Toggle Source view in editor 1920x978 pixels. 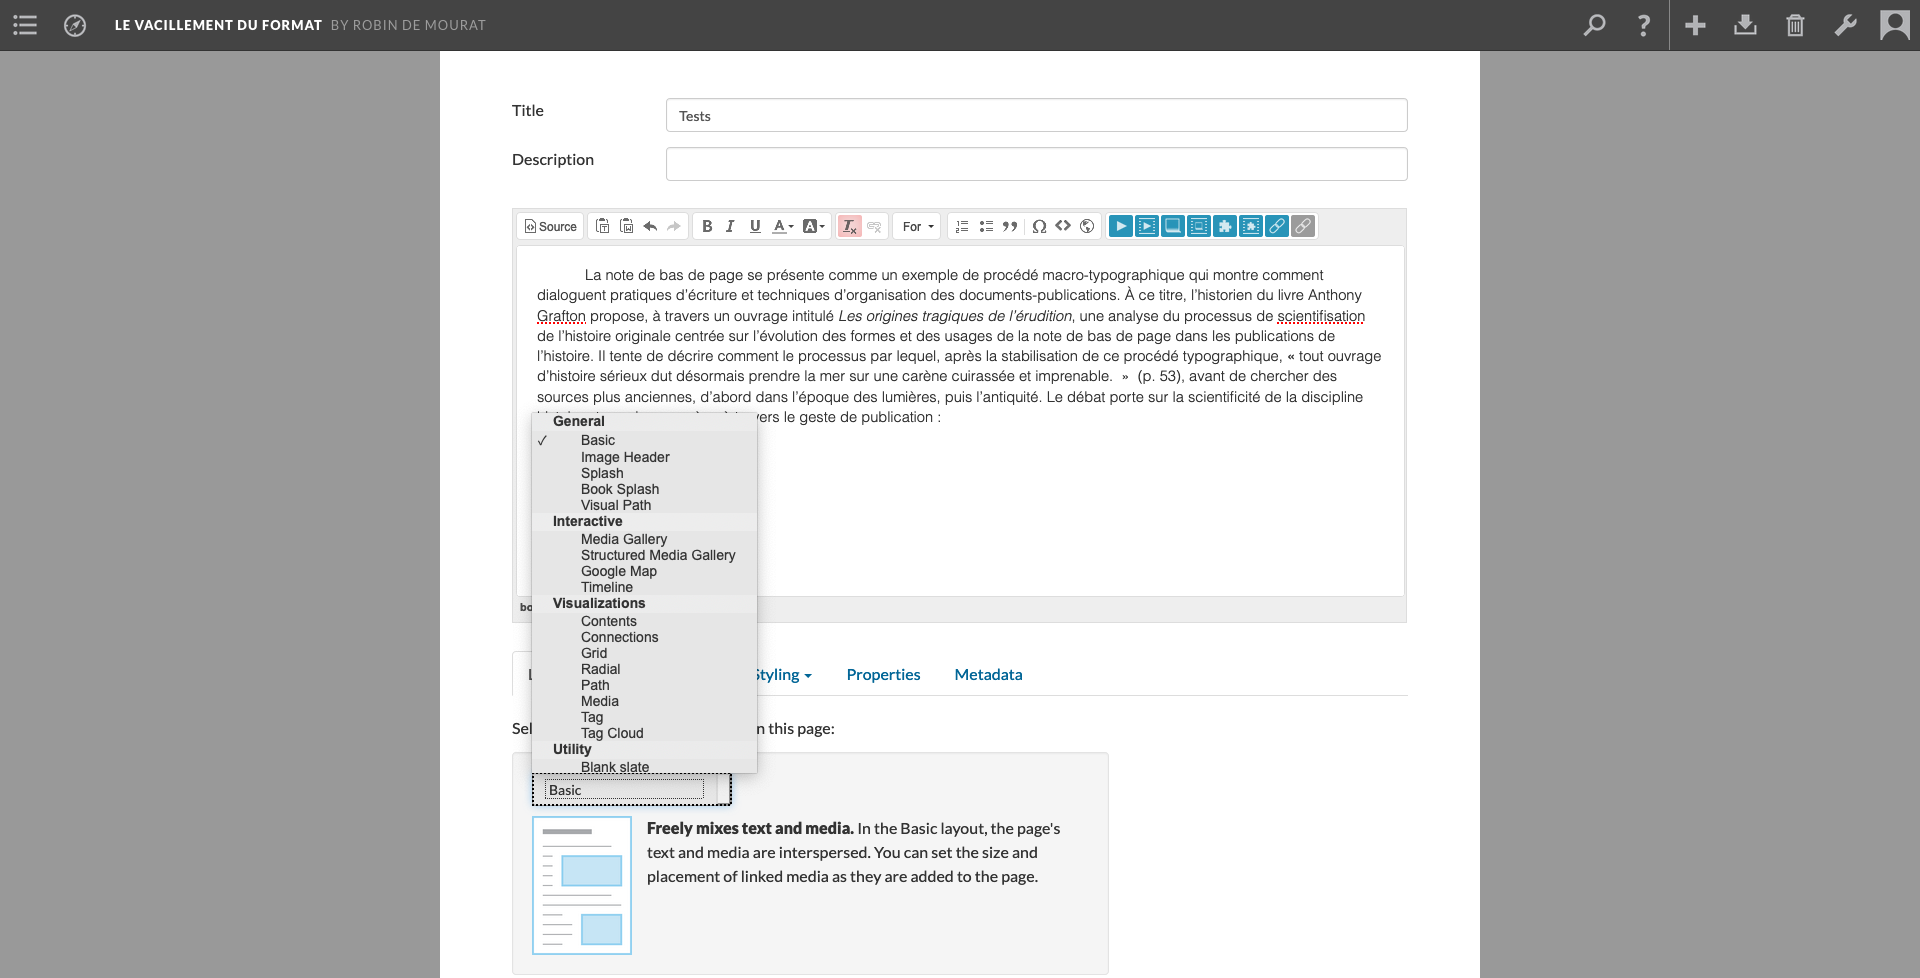pos(551,227)
